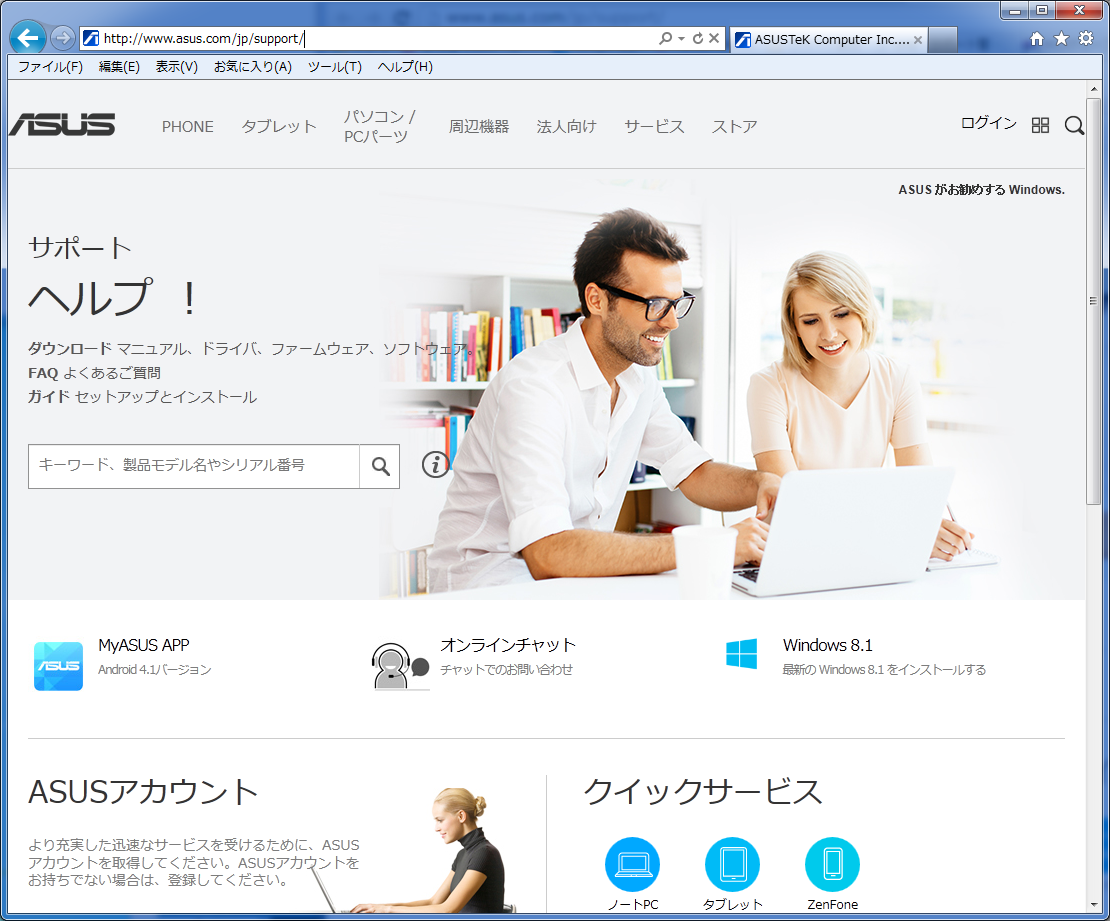Viewport: 1110px width, 921px height.
Task: Click the browser Back arrow button
Action: [28, 38]
